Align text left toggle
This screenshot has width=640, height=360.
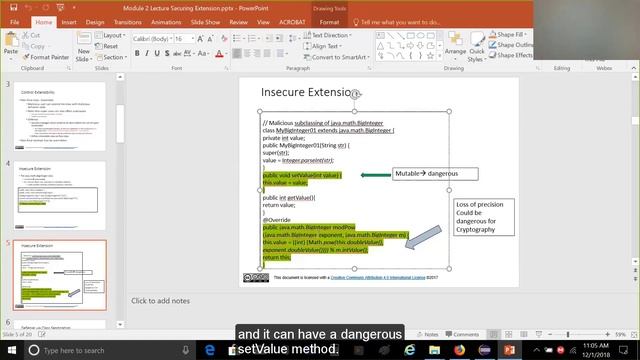237,53
